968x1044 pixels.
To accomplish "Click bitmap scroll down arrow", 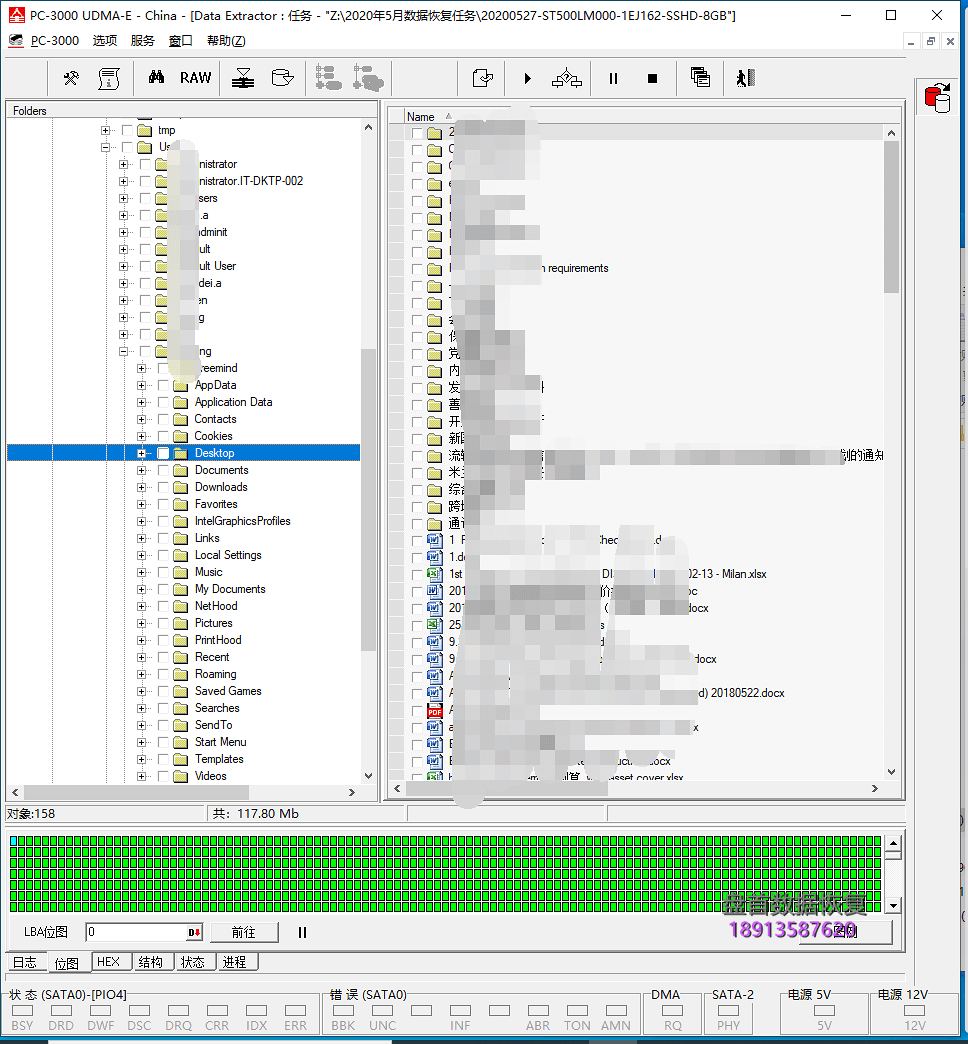I will (x=893, y=906).
